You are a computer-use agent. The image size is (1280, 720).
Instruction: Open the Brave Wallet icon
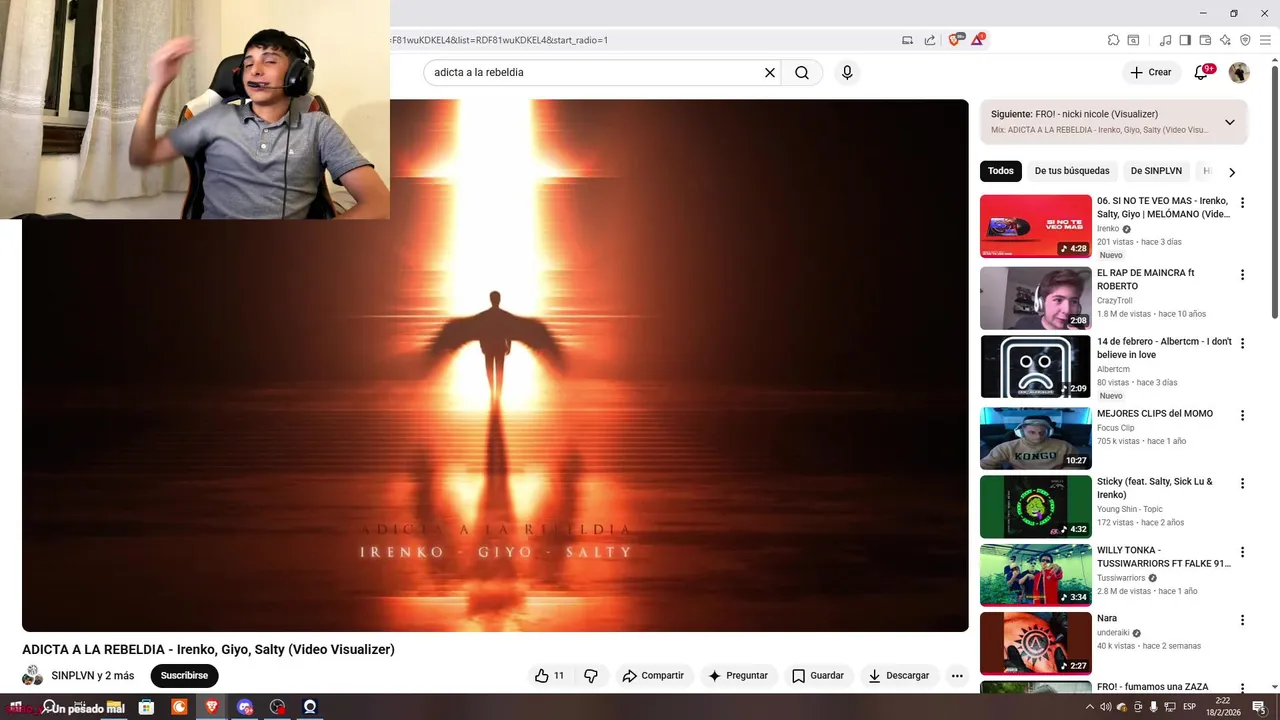click(x=1205, y=40)
